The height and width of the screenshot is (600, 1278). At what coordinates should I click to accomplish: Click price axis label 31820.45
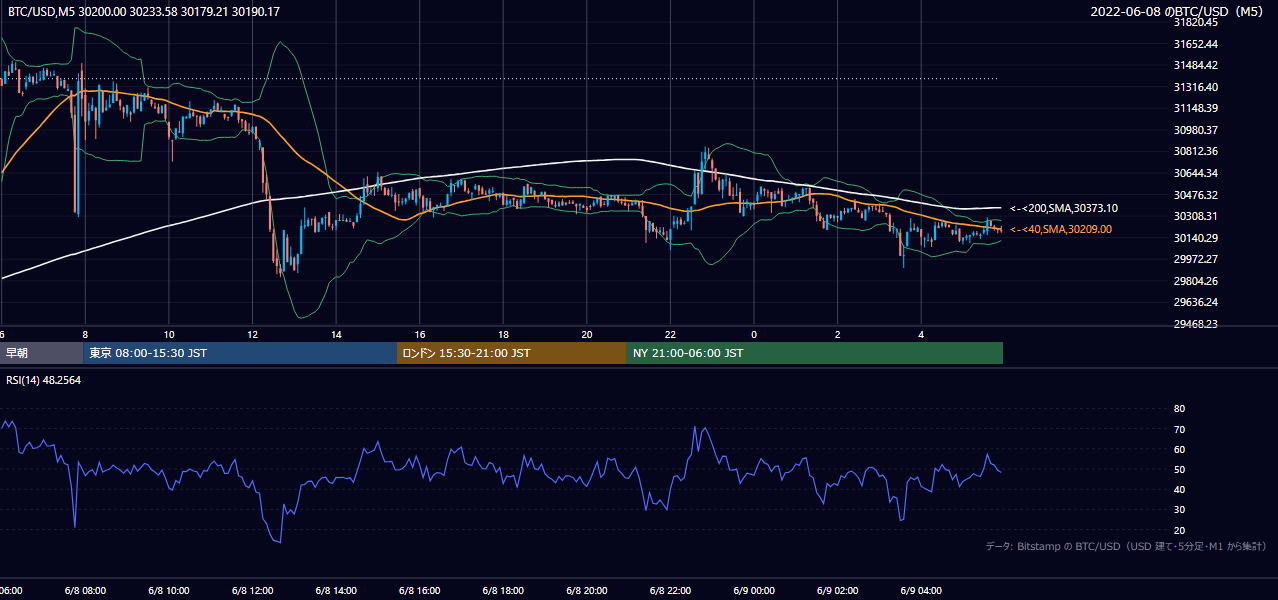1195,22
